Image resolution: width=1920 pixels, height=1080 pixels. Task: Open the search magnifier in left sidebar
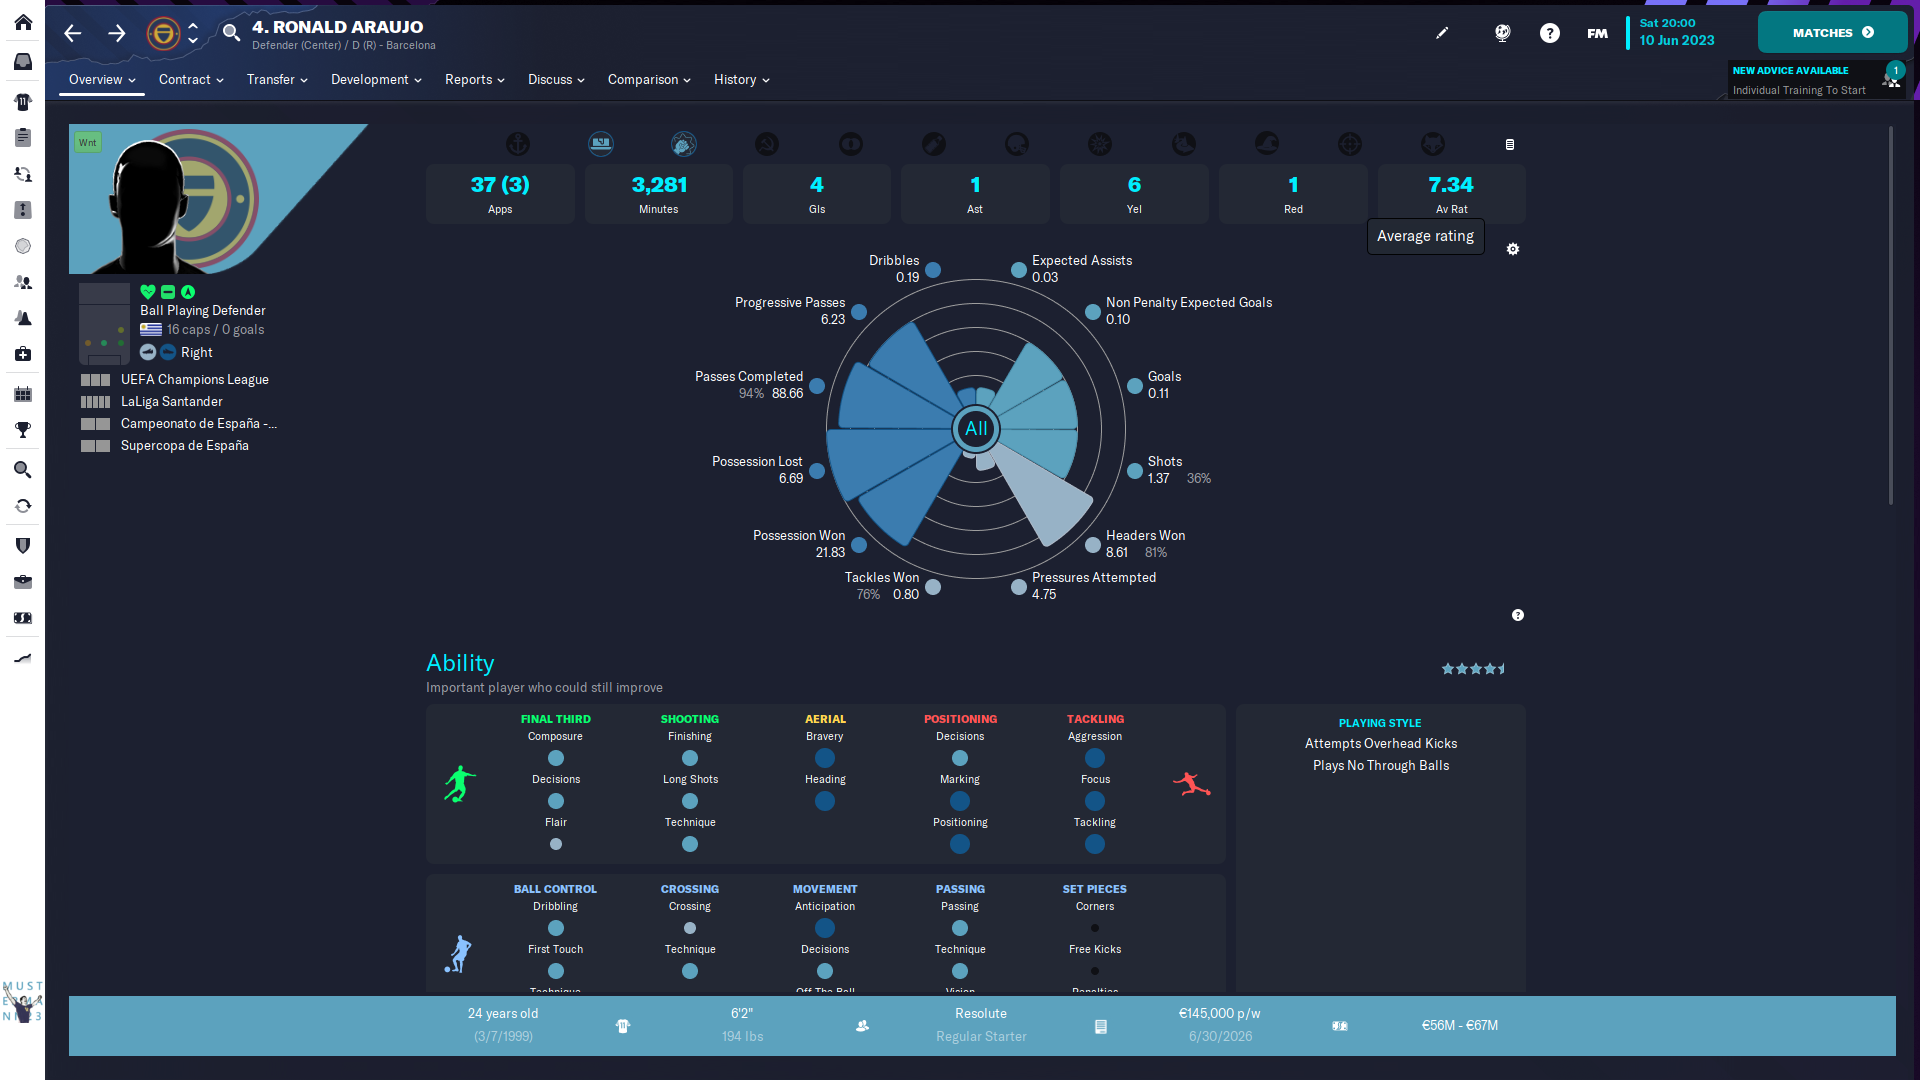pos(23,470)
